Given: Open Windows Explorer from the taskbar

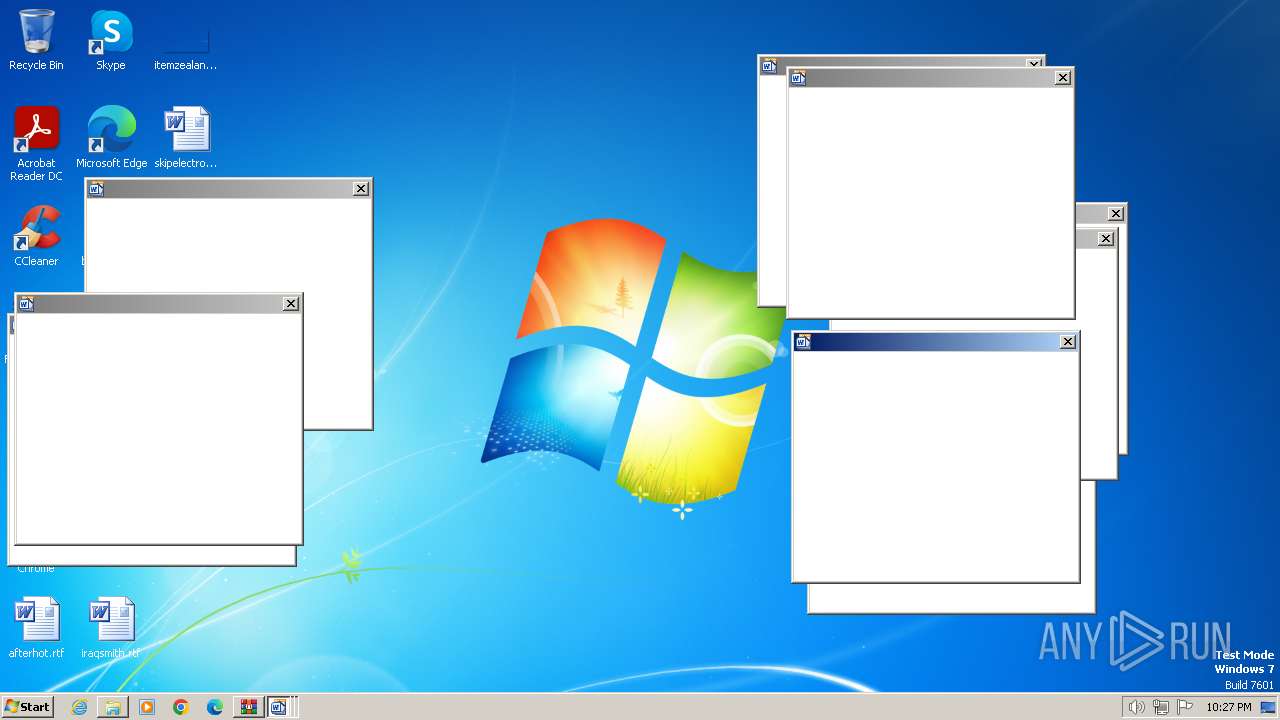Looking at the screenshot, I should [113, 707].
